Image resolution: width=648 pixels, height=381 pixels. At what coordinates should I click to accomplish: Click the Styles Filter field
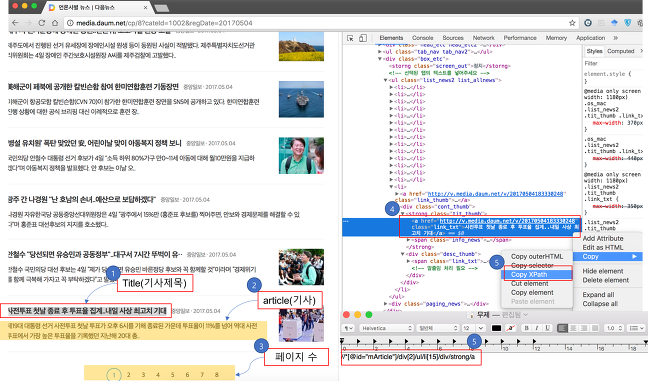(613, 63)
